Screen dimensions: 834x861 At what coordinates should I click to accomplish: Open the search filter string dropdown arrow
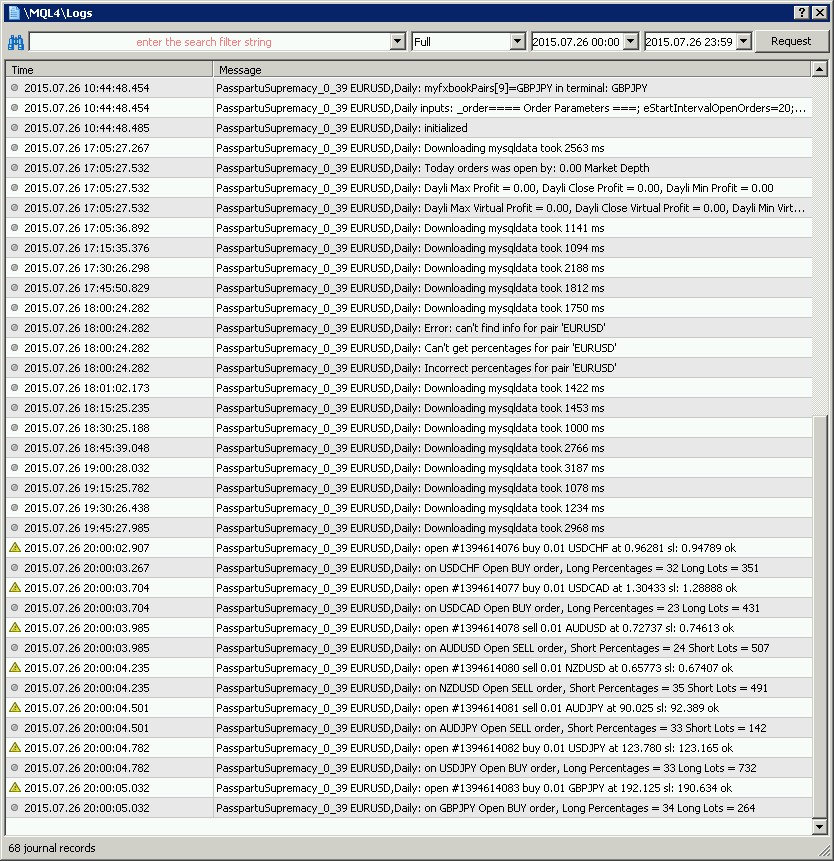398,42
